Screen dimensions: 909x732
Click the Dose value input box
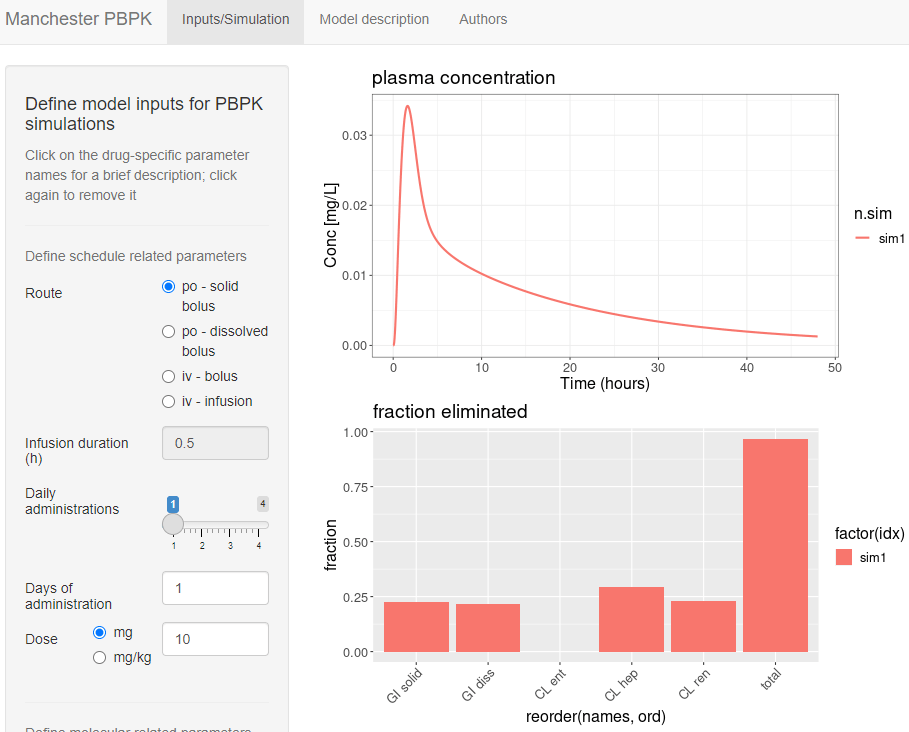pyautogui.click(x=215, y=639)
